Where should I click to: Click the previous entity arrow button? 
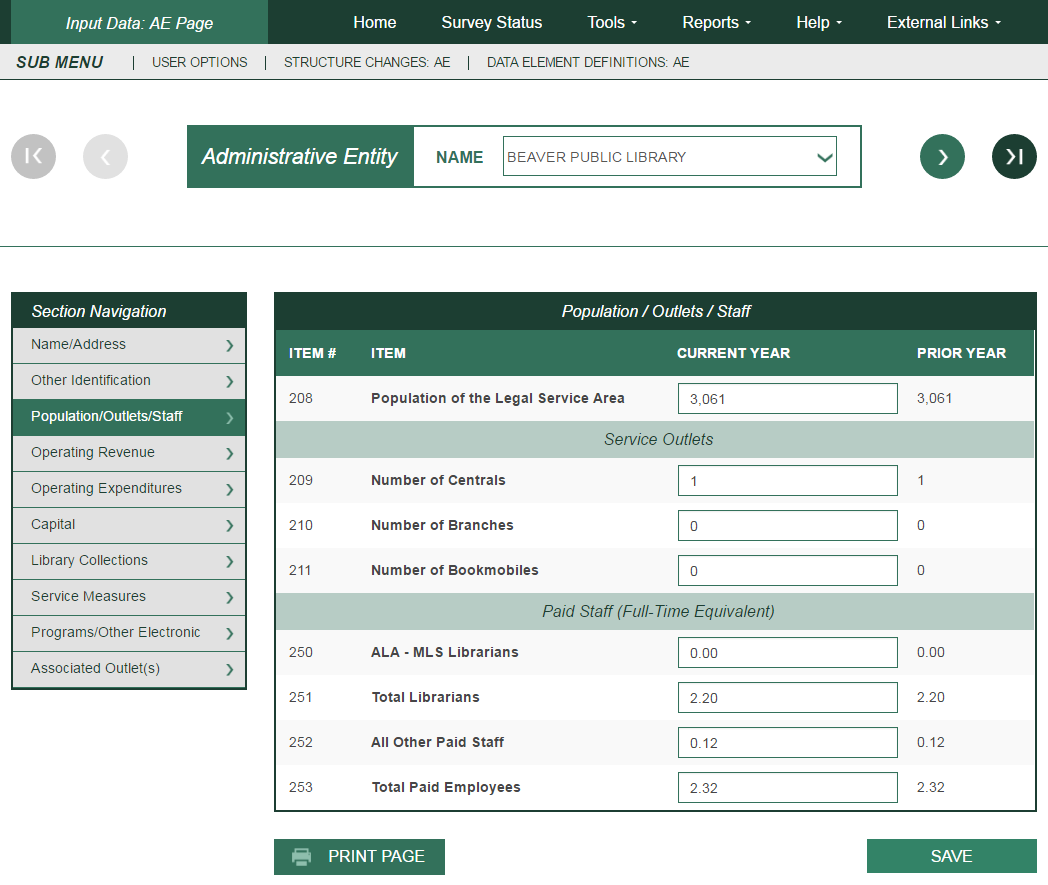tap(105, 156)
